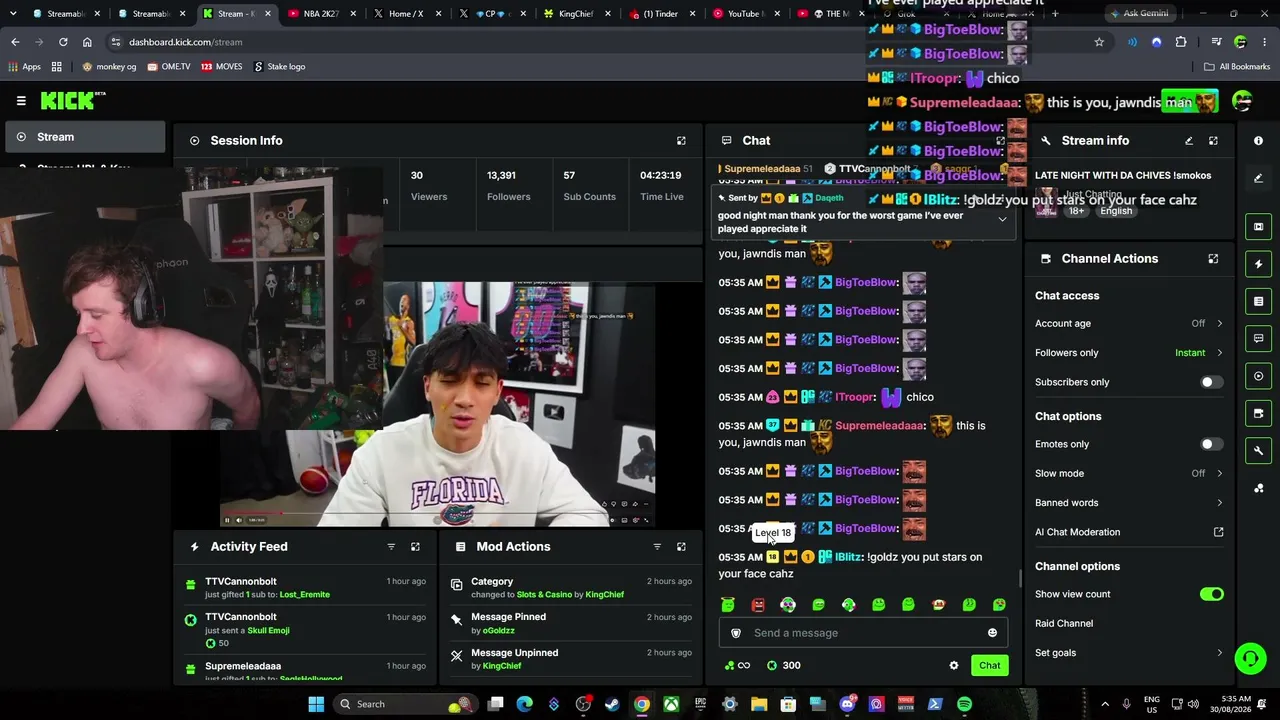The width and height of the screenshot is (1280, 720).
Task: Disable Show view count switch
Action: (x=1211, y=594)
